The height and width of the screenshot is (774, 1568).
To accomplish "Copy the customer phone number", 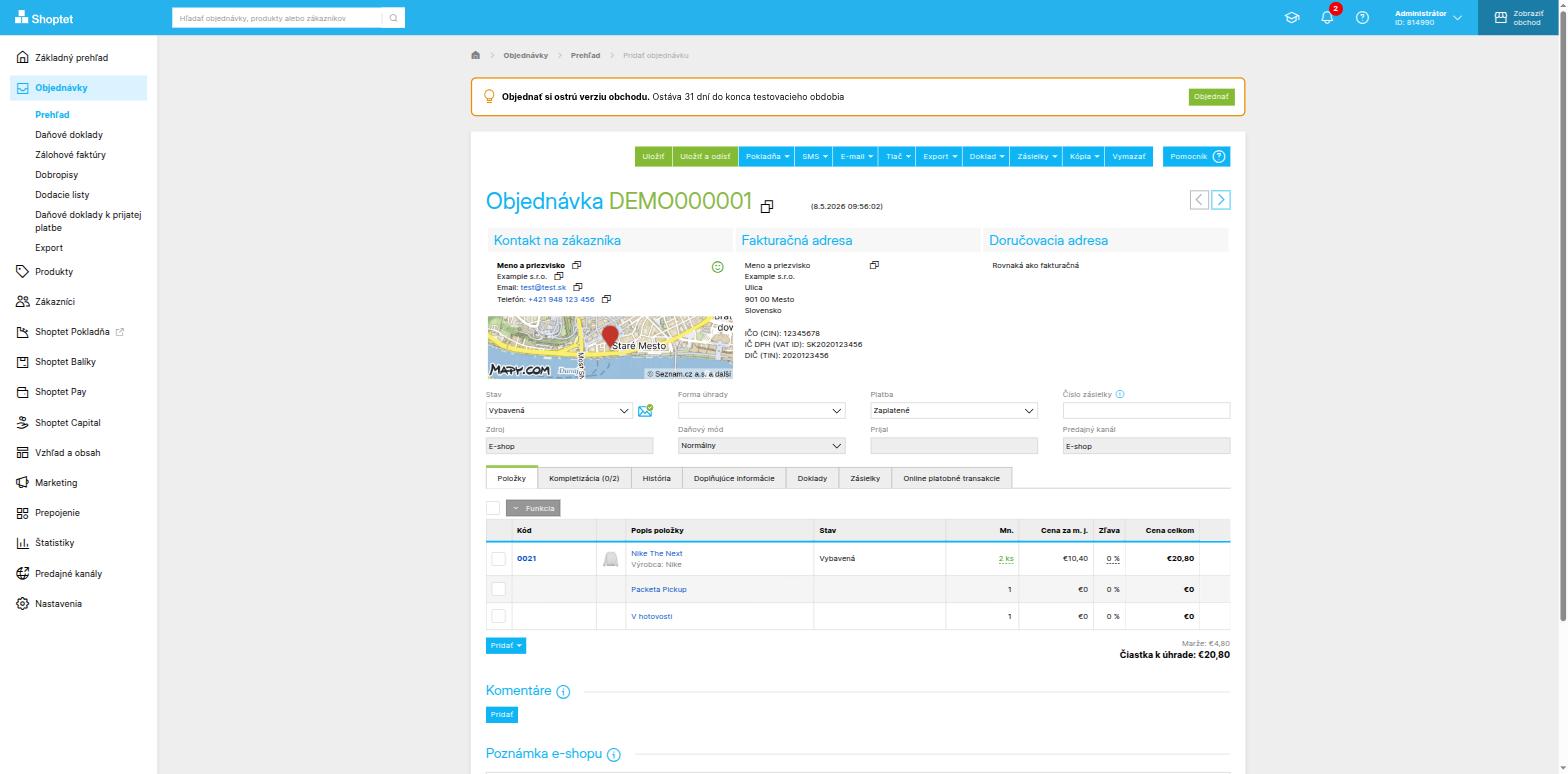I will pyautogui.click(x=606, y=299).
